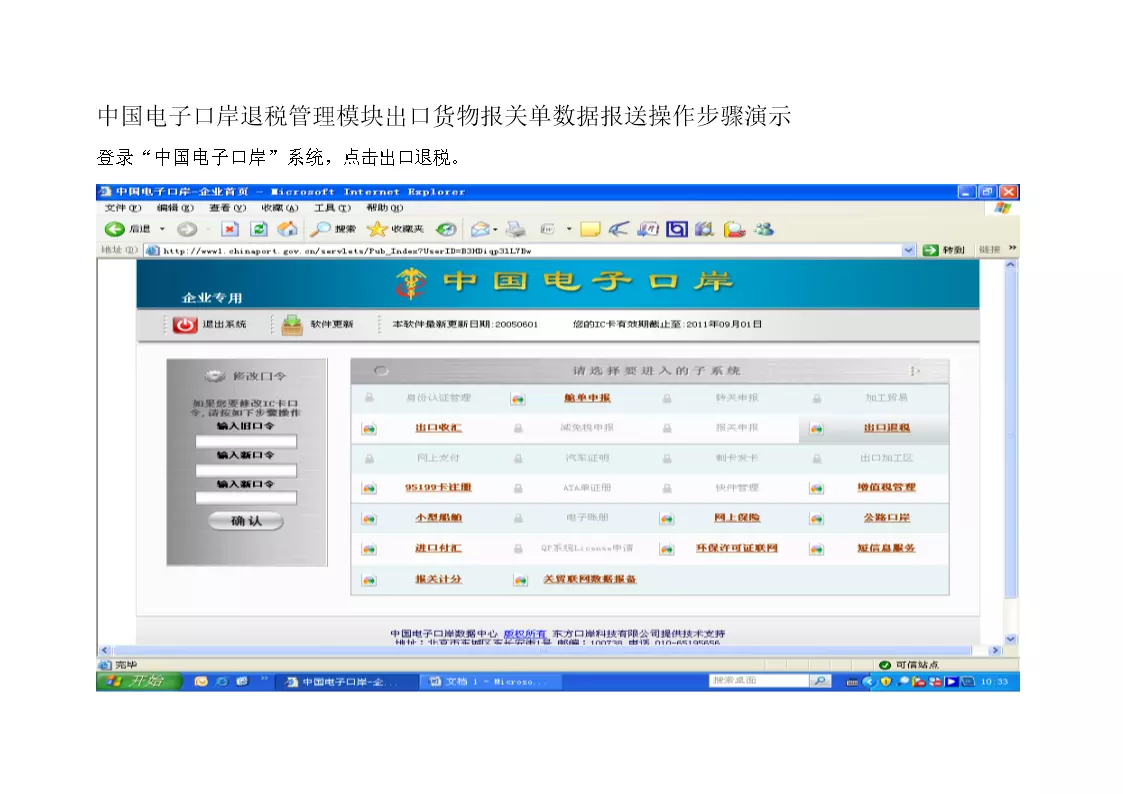Open the 短信息服务 link
1123x794 pixels.
click(x=887, y=548)
